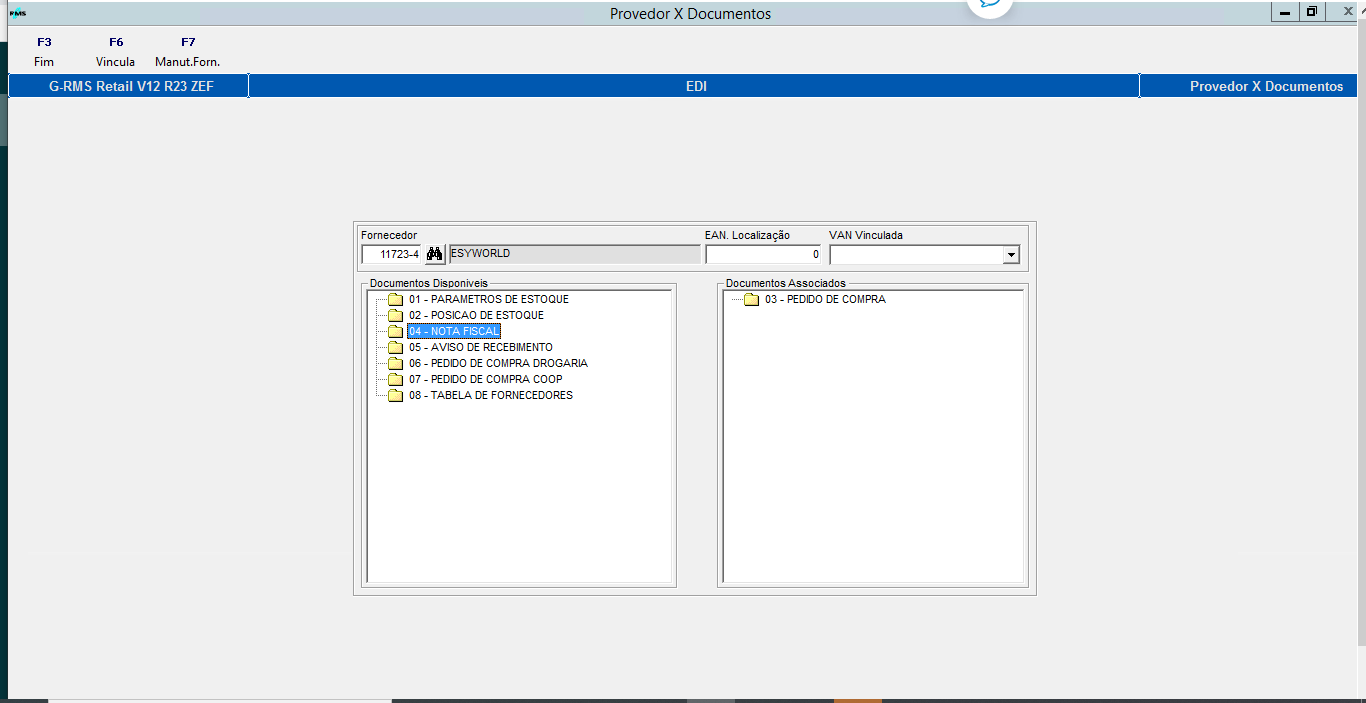Select 05 - AVISO DE RECEBIMENTO
The image size is (1366, 703).
(x=480, y=347)
